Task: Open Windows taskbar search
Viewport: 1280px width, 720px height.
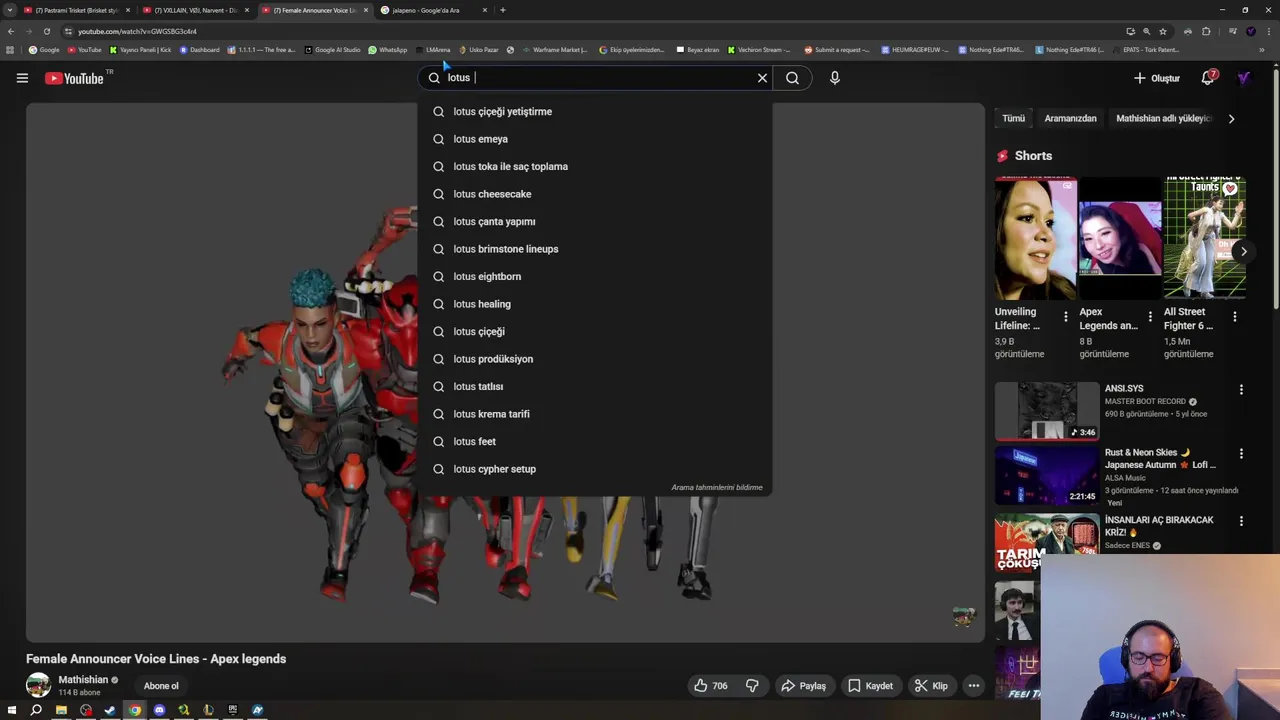Action: pyautogui.click(x=35, y=710)
